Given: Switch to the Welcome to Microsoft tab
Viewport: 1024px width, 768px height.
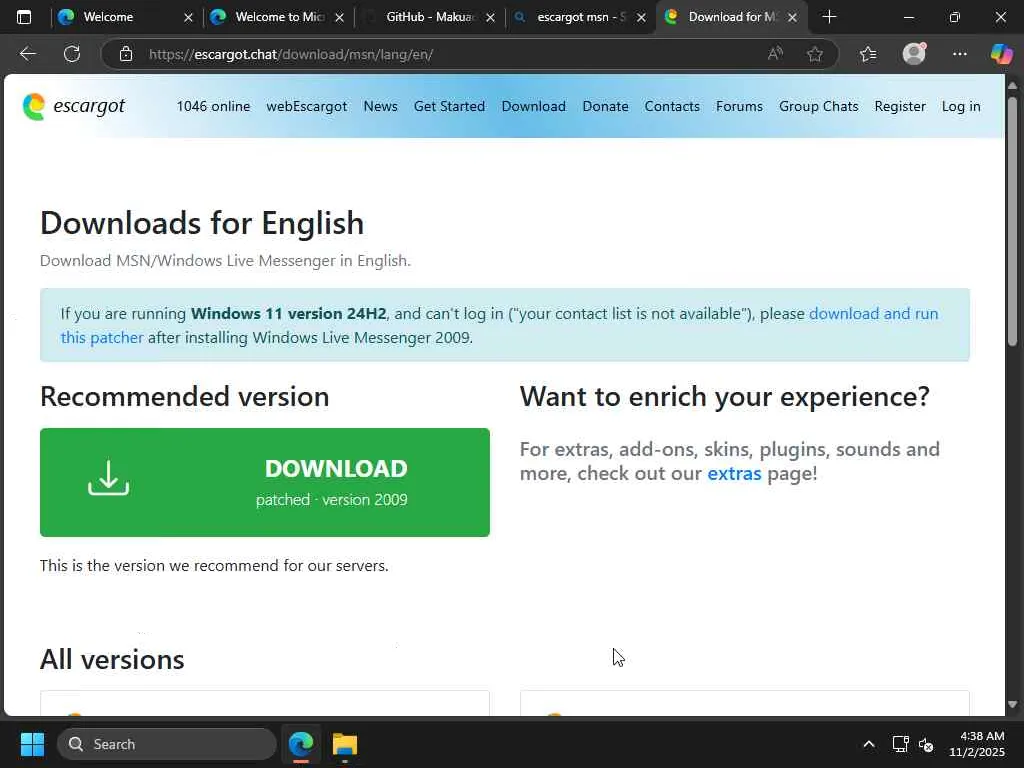Looking at the screenshot, I should click(x=278, y=17).
